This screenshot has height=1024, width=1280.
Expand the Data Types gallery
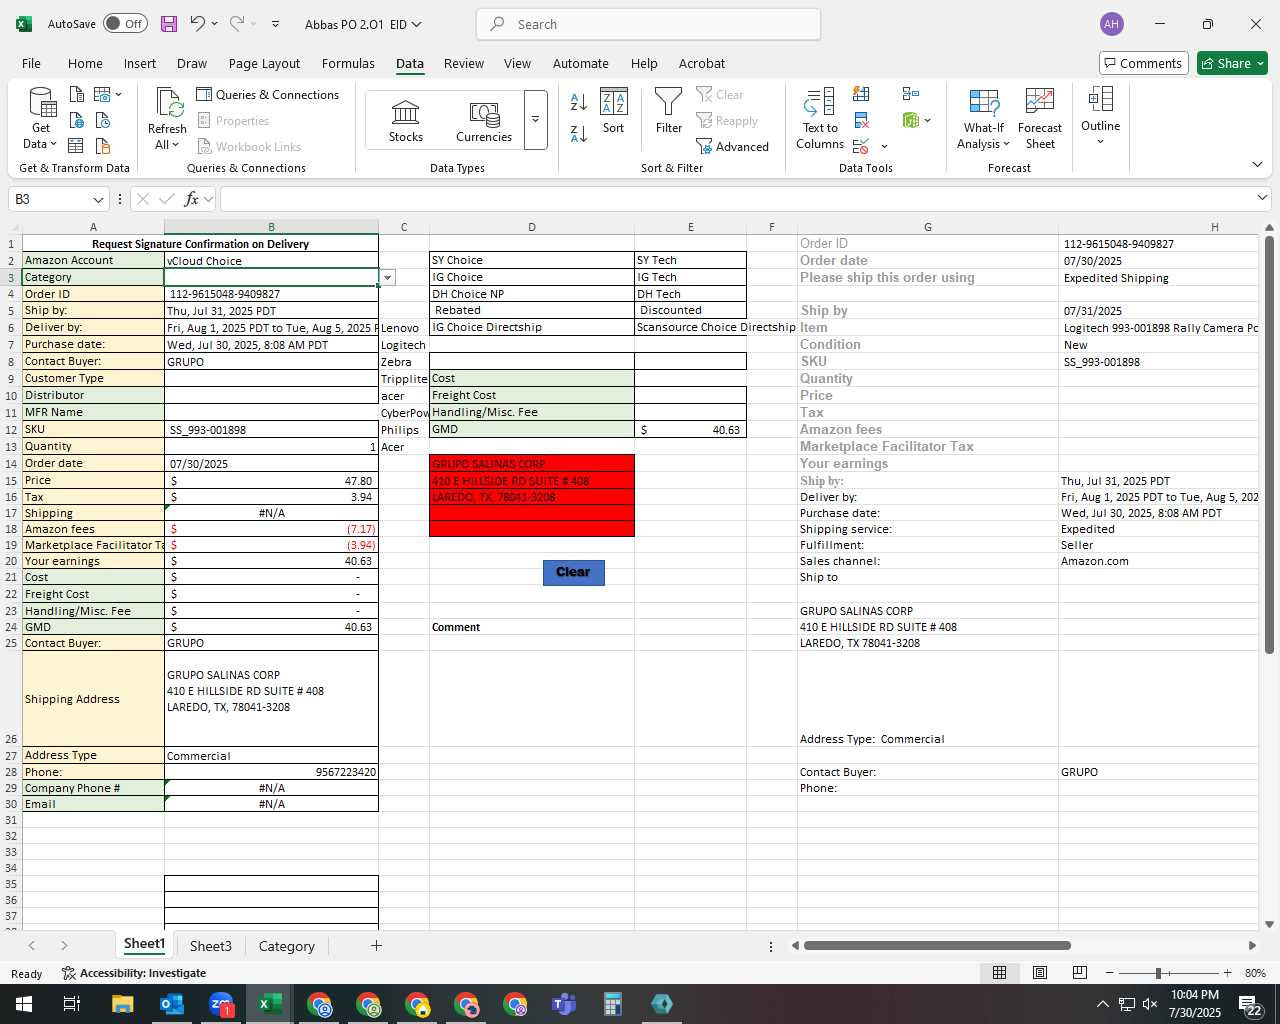pyautogui.click(x=535, y=120)
